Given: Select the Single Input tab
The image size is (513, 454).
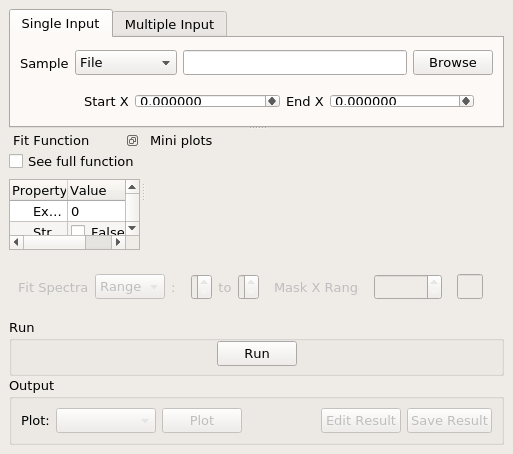Looking at the screenshot, I should pos(60,23).
